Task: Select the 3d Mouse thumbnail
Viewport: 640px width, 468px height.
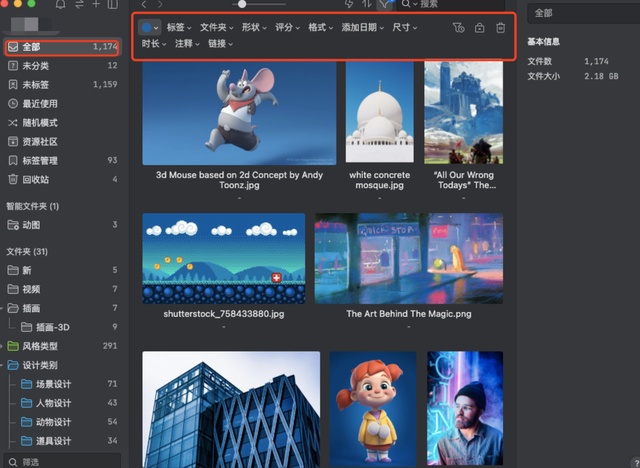Action: (239, 113)
